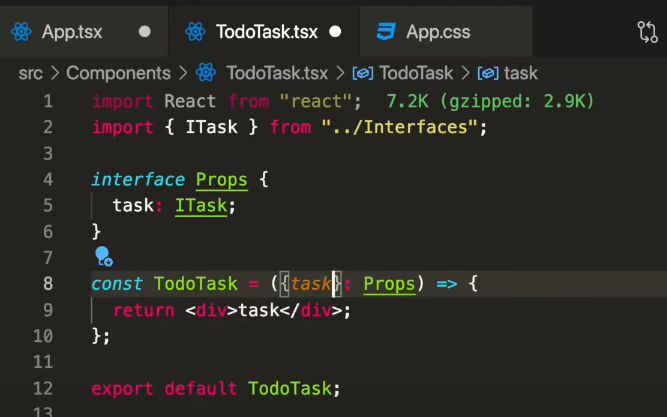Click line number 12 in the gutter
Image resolution: width=667 pixels, height=417 pixels.
point(43,388)
